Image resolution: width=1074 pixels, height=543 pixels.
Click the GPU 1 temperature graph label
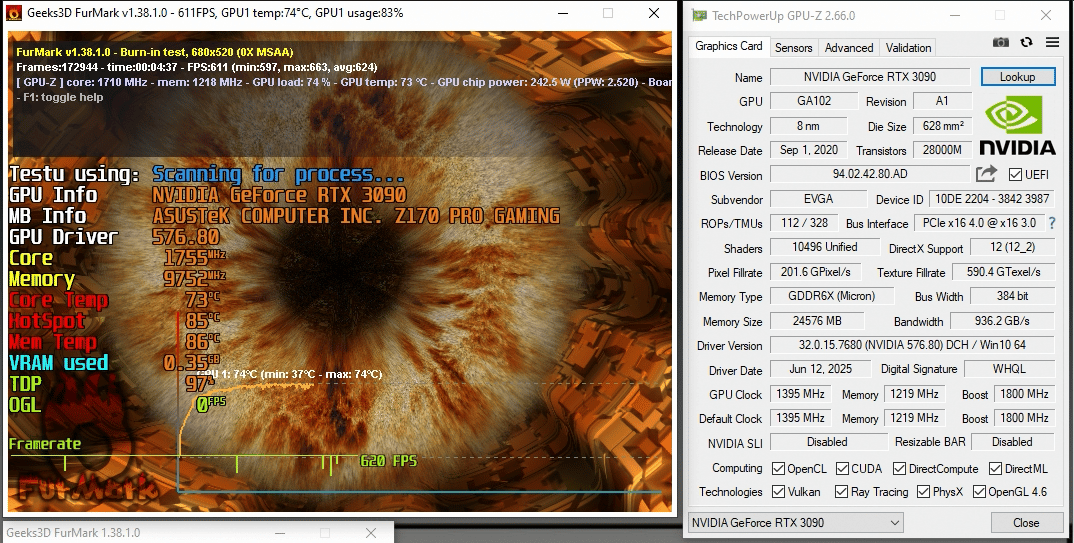[290, 374]
